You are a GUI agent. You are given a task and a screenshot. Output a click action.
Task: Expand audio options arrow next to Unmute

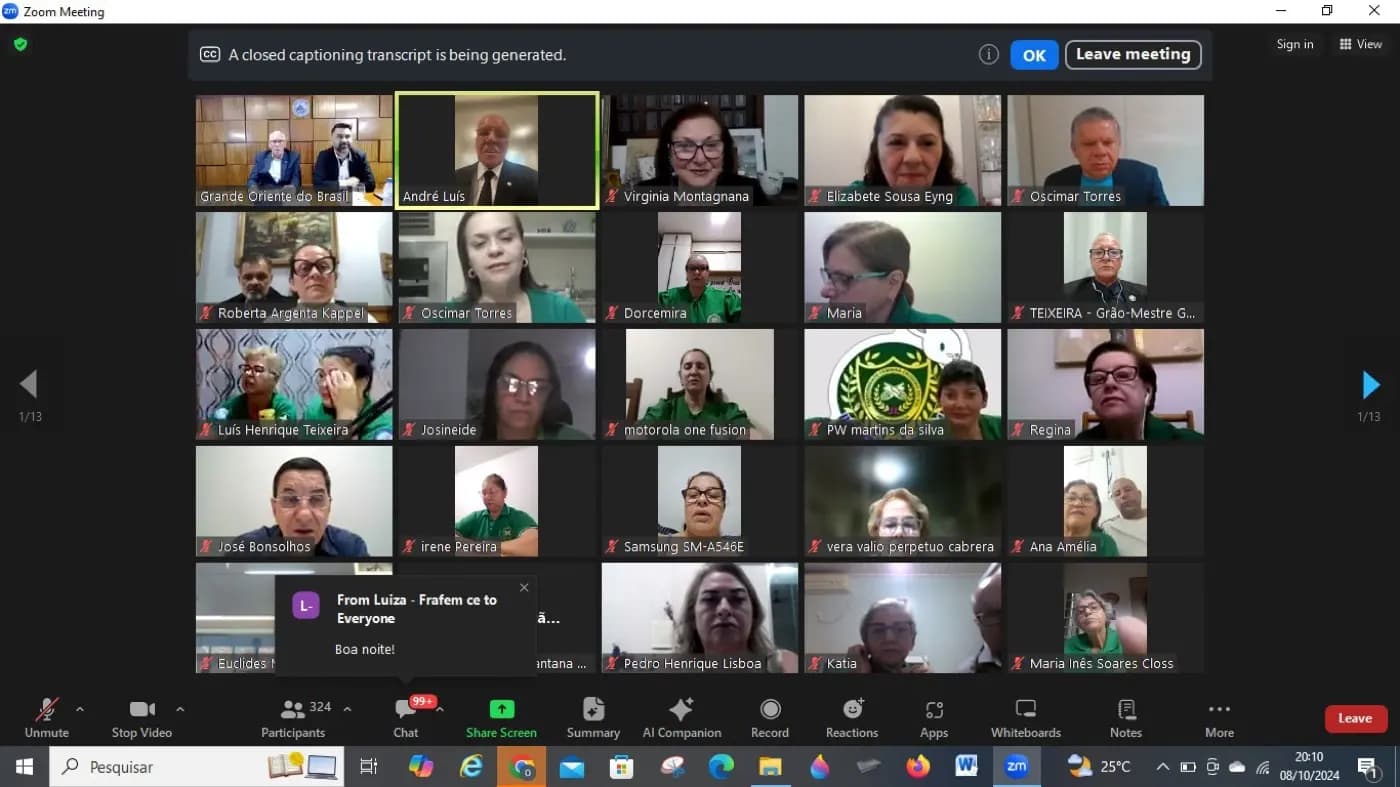[x=80, y=709]
